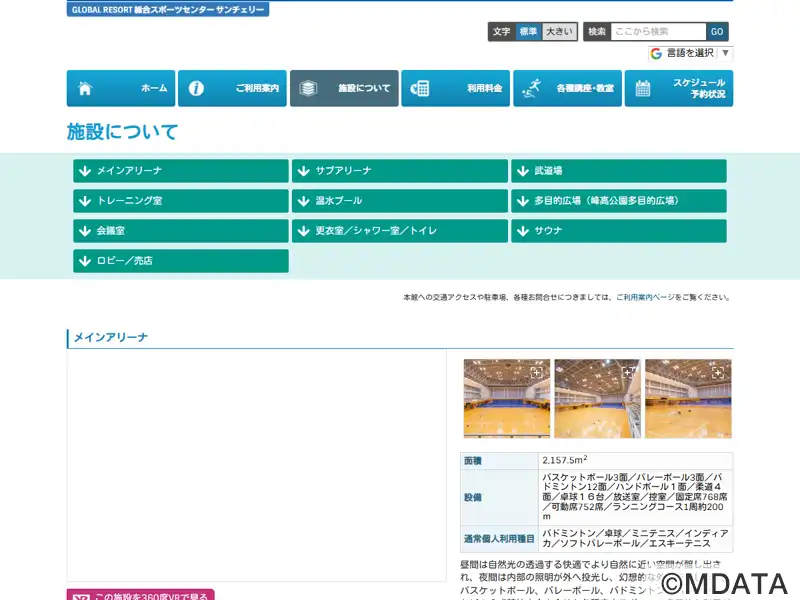Click the calculator icon for 利用料金

click(x=420, y=88)
